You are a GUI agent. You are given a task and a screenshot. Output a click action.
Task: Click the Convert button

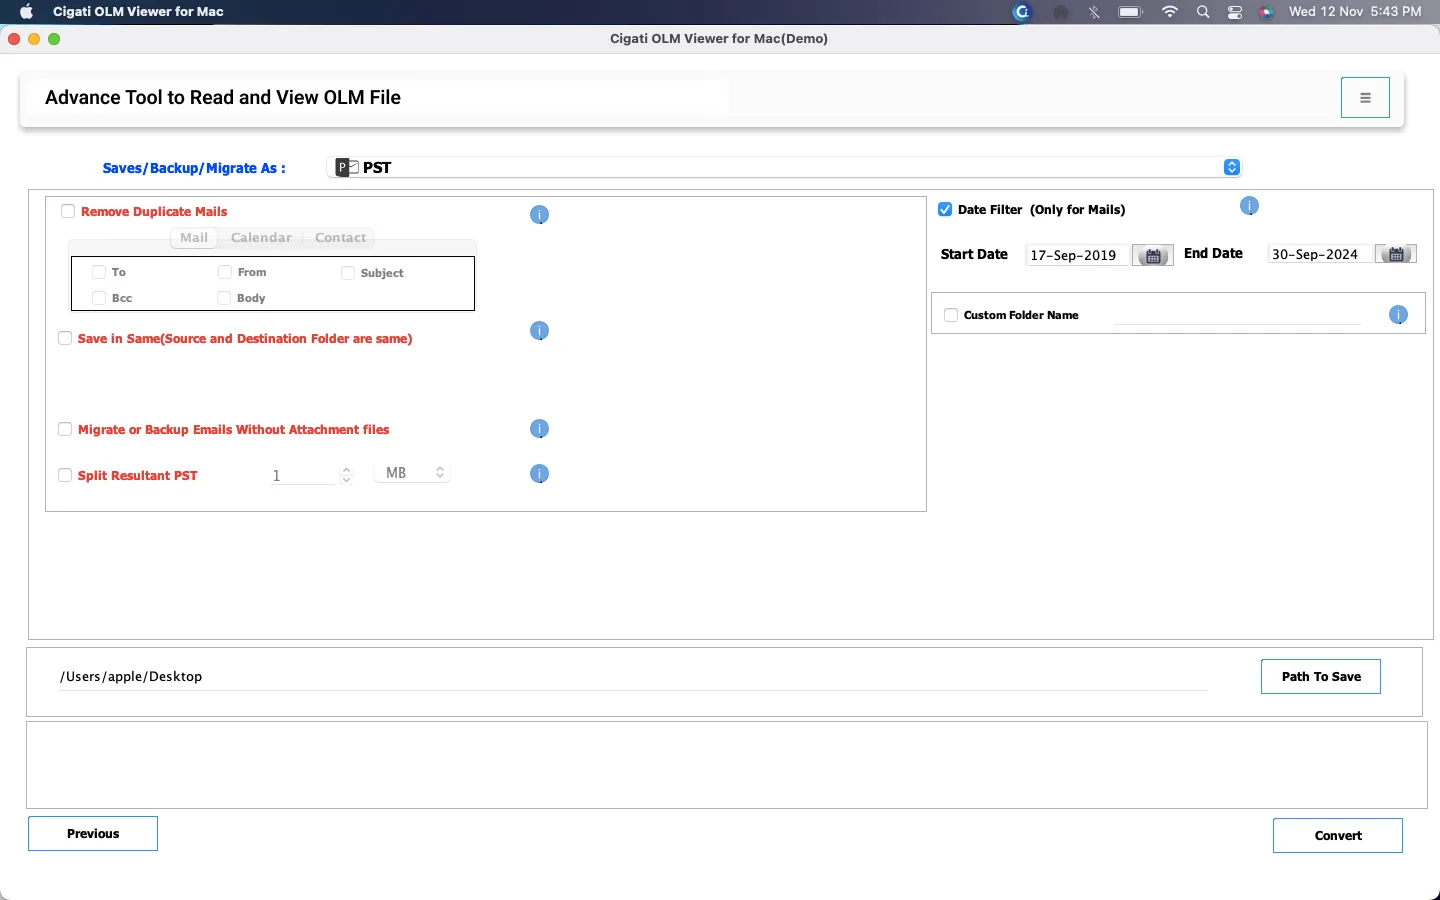click(1337, 836)
